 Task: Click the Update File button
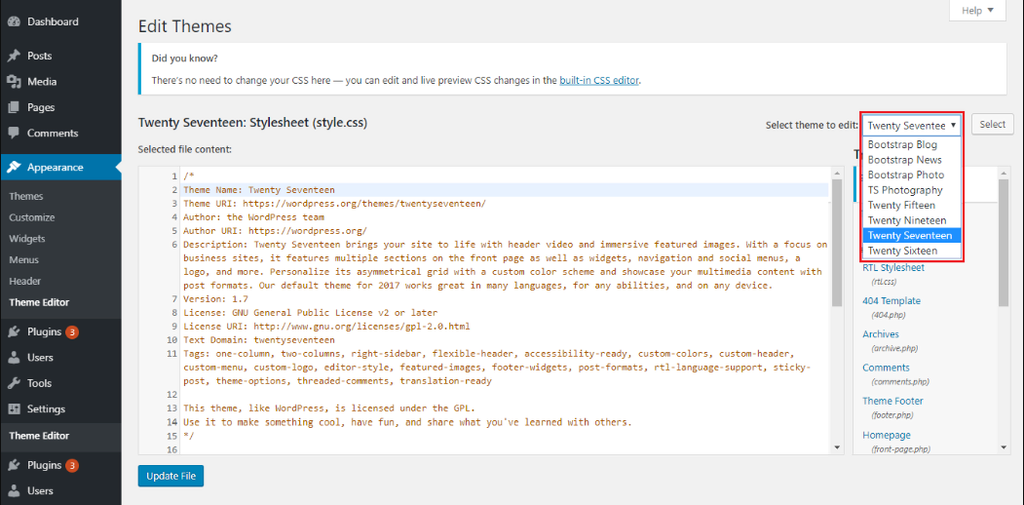[x=171, y=476]
